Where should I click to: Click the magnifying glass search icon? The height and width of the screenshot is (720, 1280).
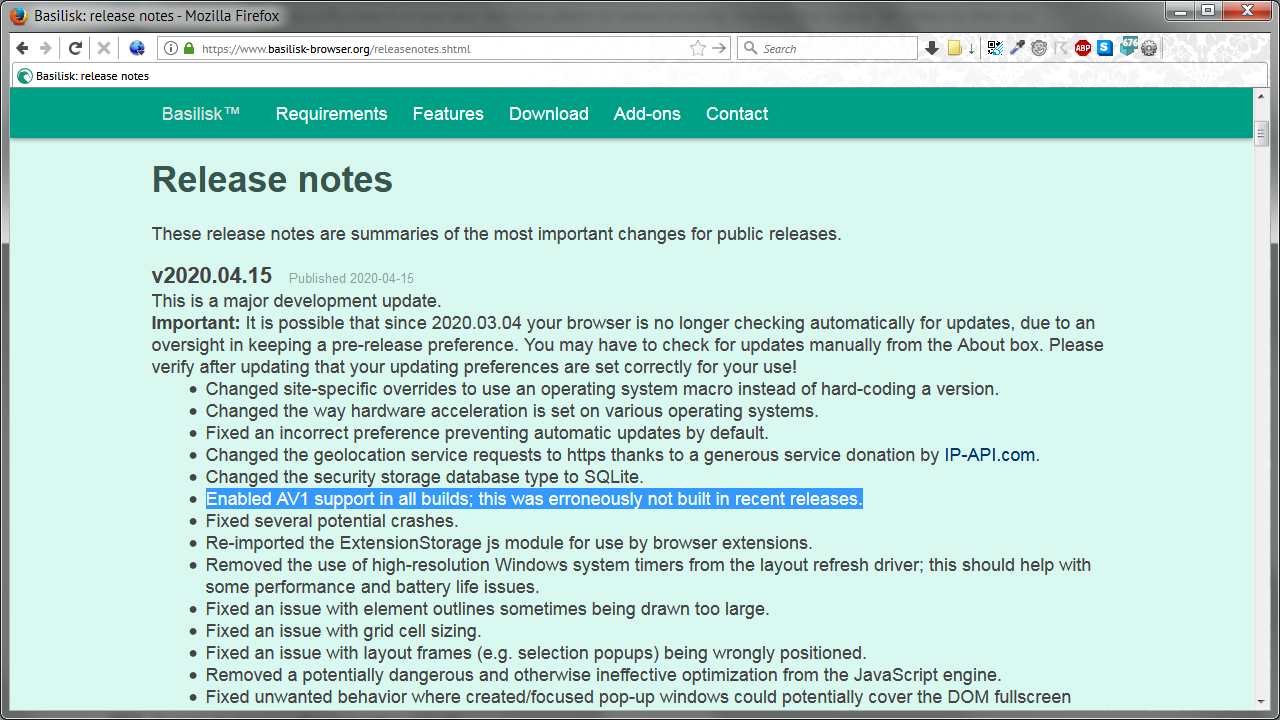[x=750, y=48]
